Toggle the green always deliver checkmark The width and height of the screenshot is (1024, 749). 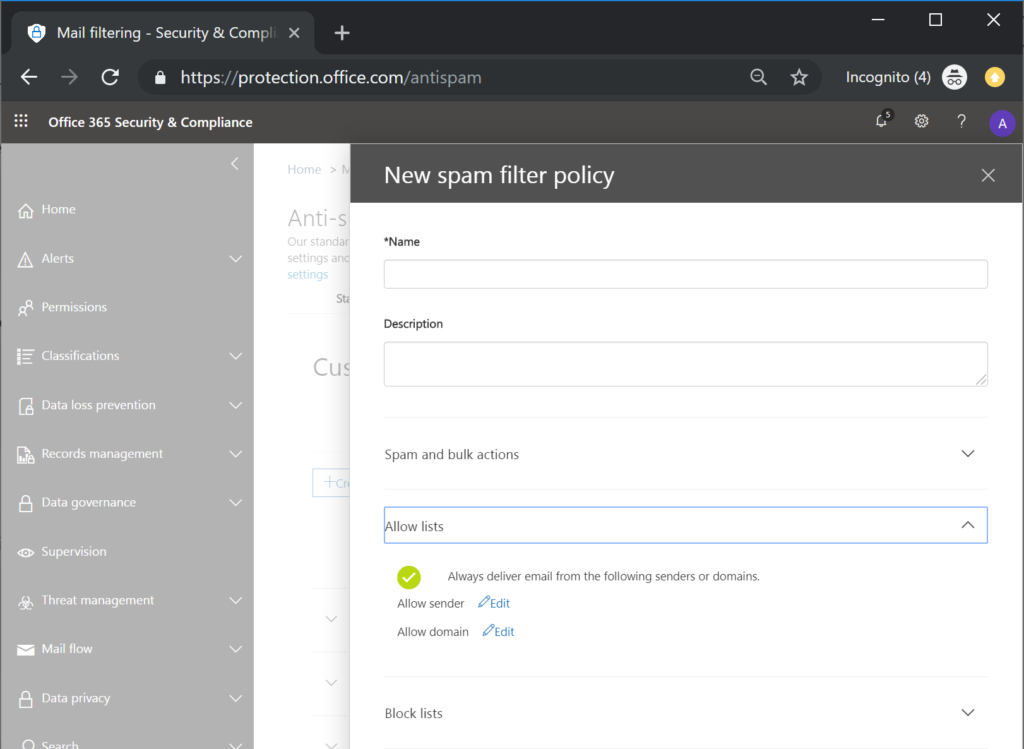point(409,577)
